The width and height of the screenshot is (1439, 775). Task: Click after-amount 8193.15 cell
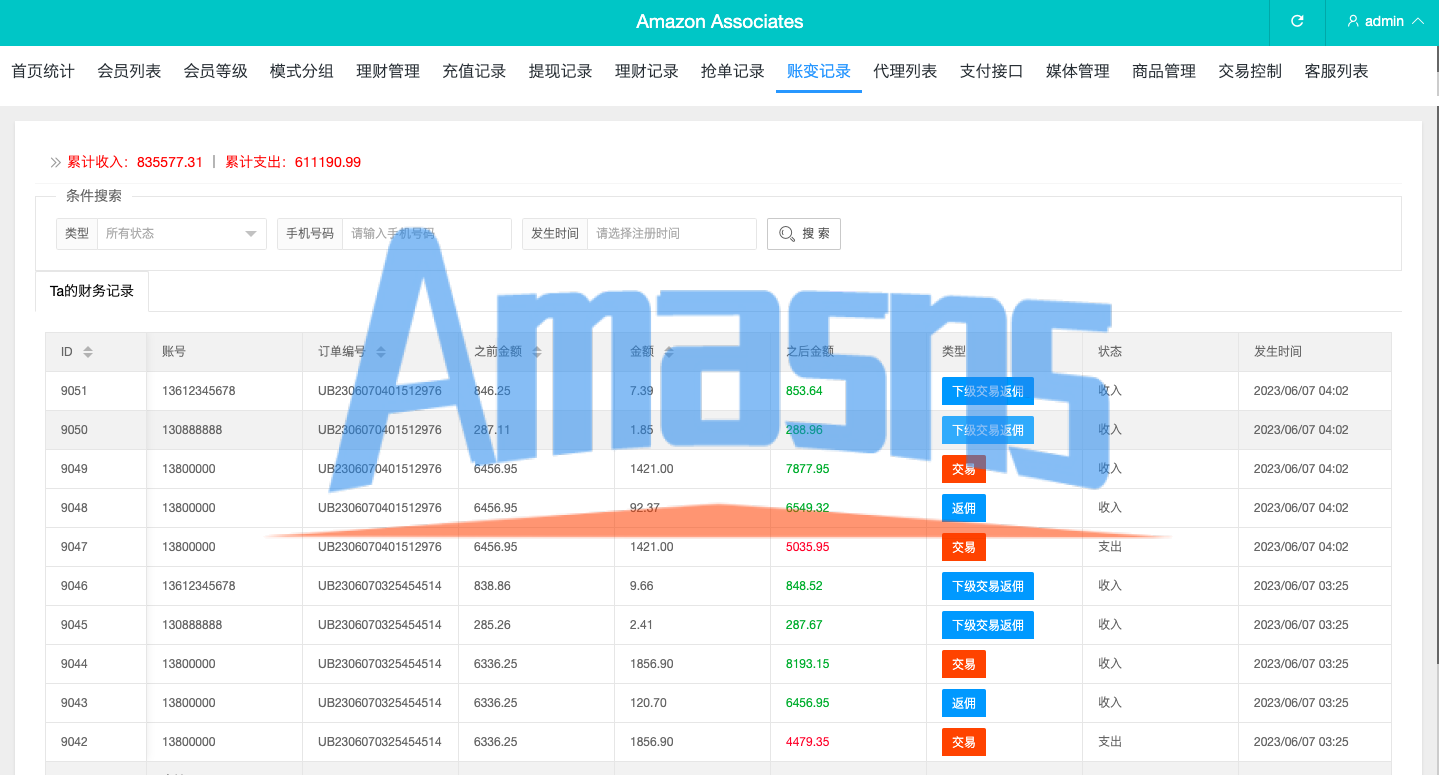tap(808, 664)
